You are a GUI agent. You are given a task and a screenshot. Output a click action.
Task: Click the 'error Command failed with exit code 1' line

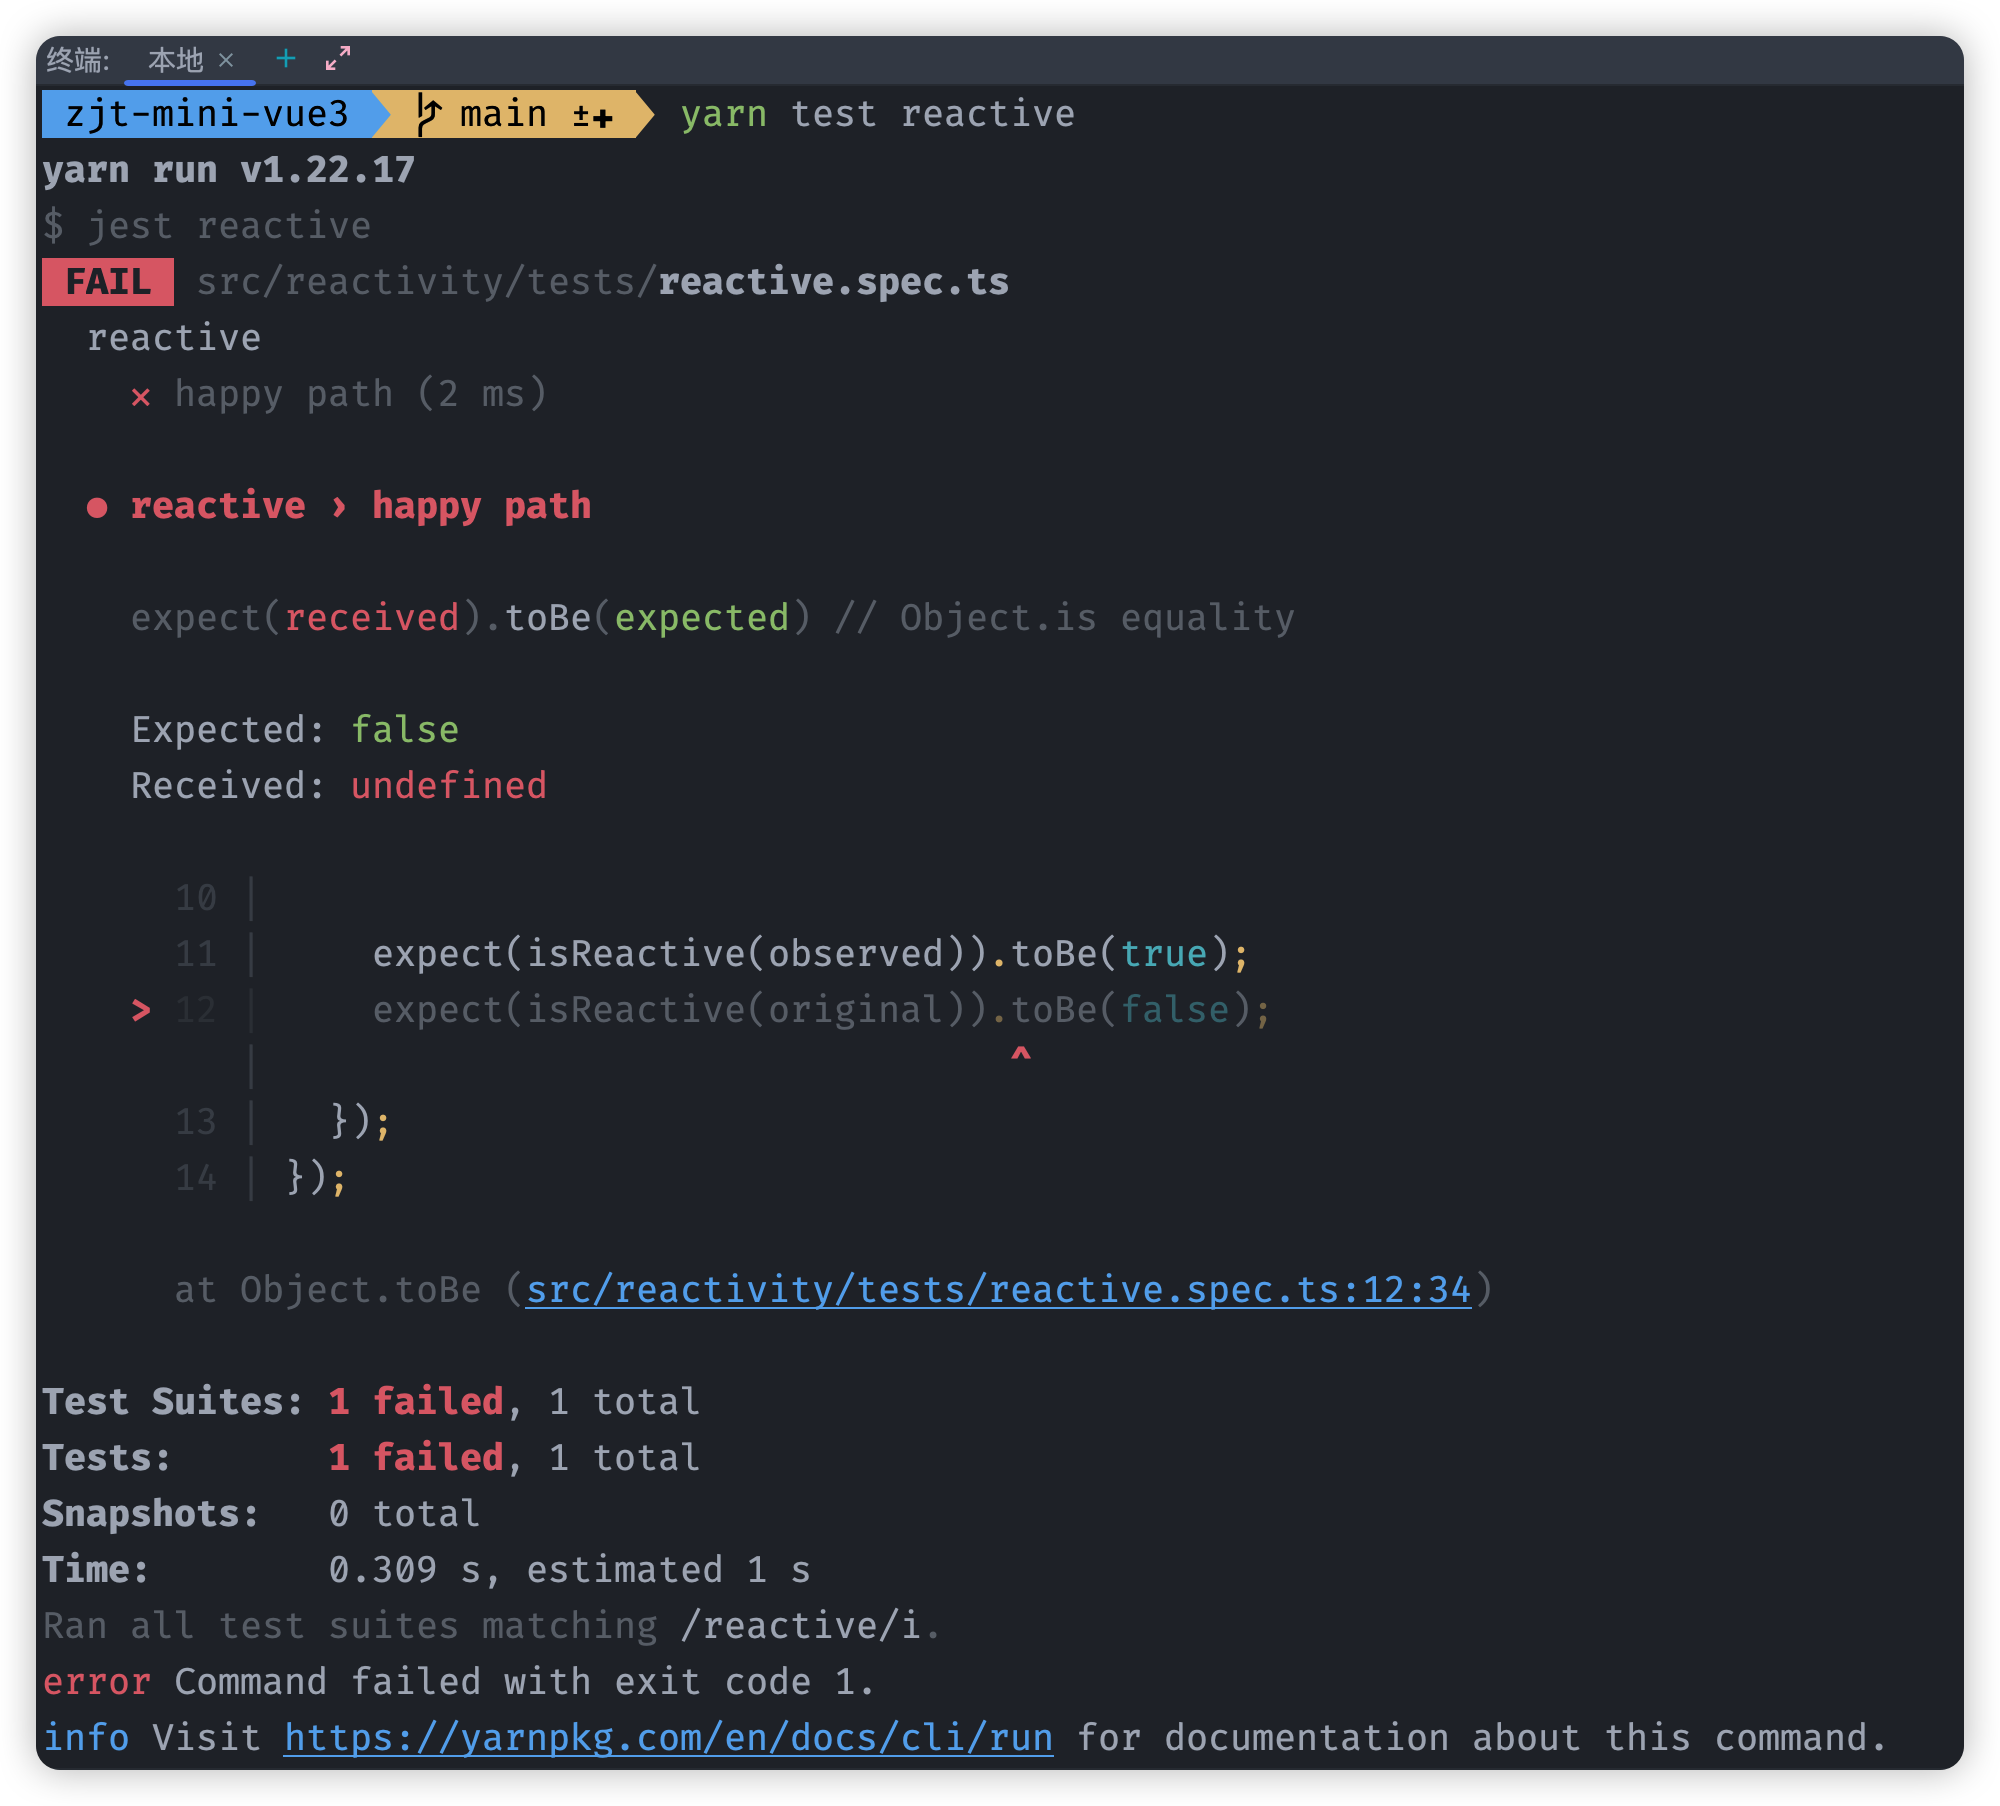(x=459, y=1682)
